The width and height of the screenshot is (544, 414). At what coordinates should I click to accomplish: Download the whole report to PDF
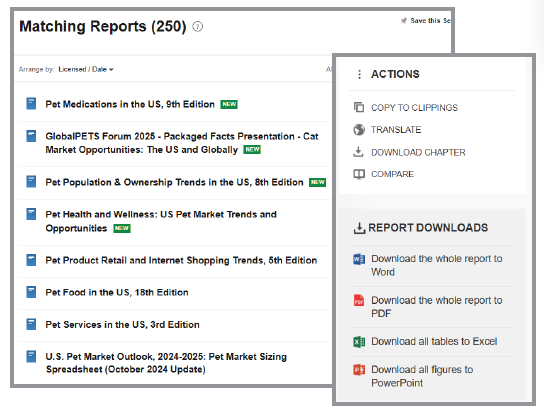click(436, 307)
